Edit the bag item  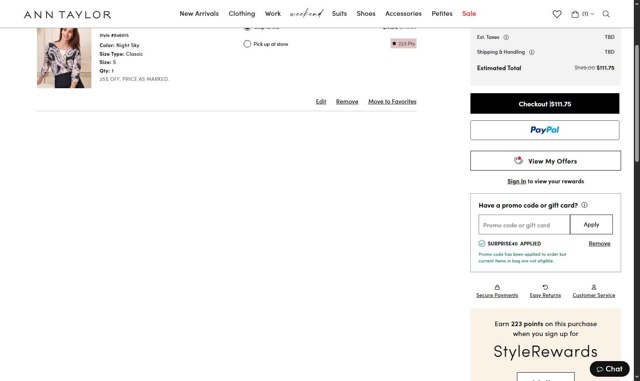[321, 101]
